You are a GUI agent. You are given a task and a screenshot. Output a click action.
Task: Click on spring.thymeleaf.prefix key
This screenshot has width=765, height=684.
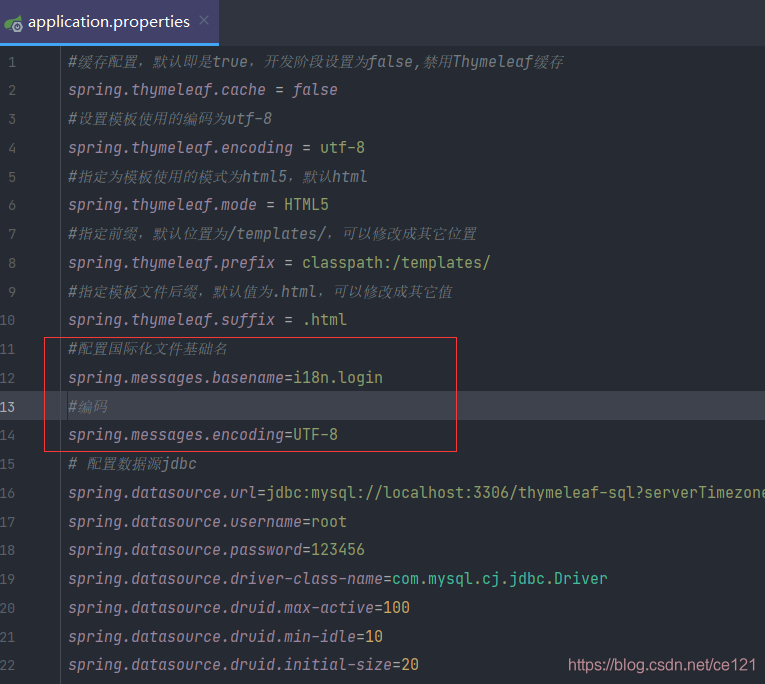click(171, 263)
